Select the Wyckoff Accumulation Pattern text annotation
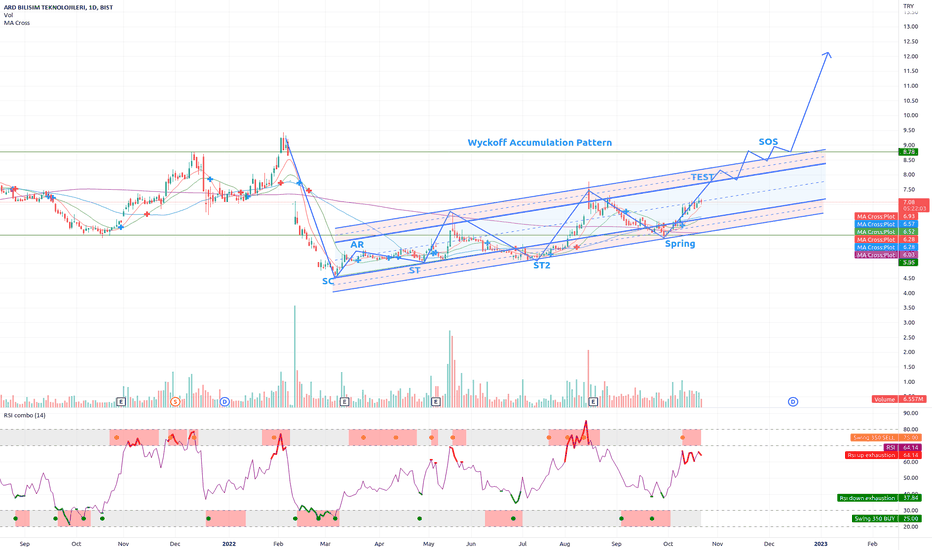This screenshot has width=932, height=550. (x=540, y=143)
